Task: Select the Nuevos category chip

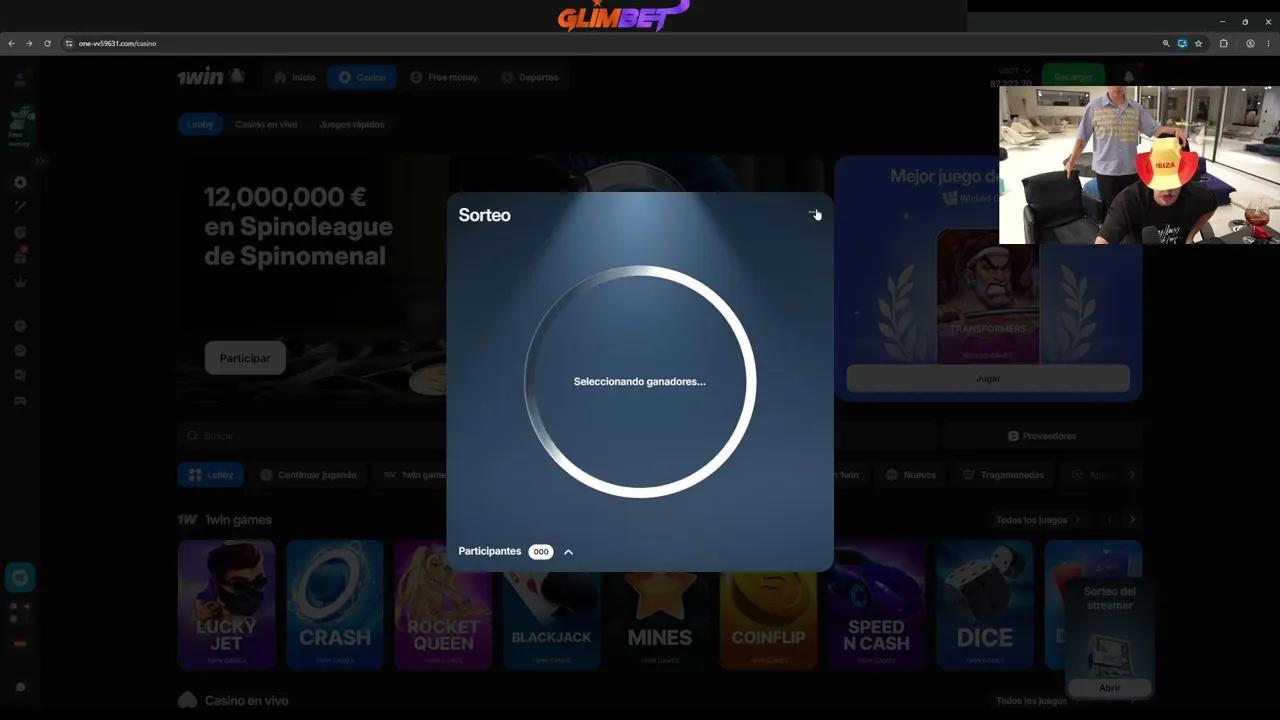Action: [x=911, y=475]
